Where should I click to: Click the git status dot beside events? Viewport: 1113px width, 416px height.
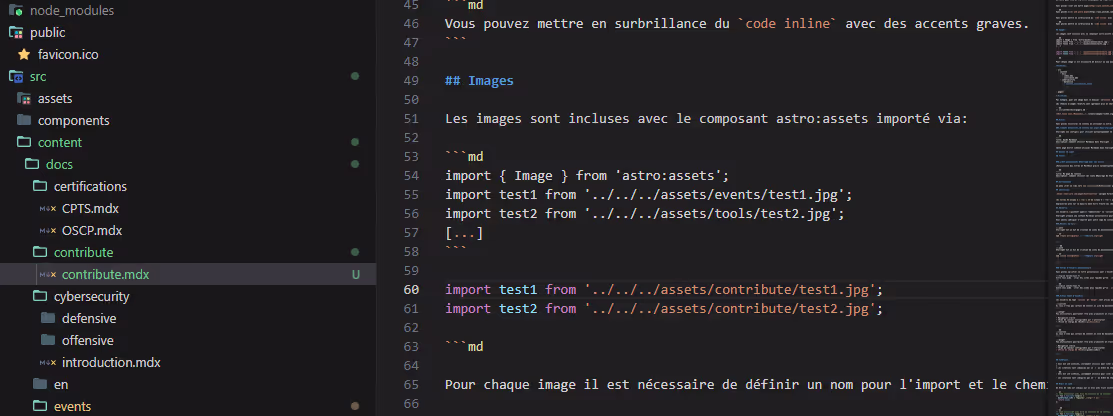(x=355, y=406)
